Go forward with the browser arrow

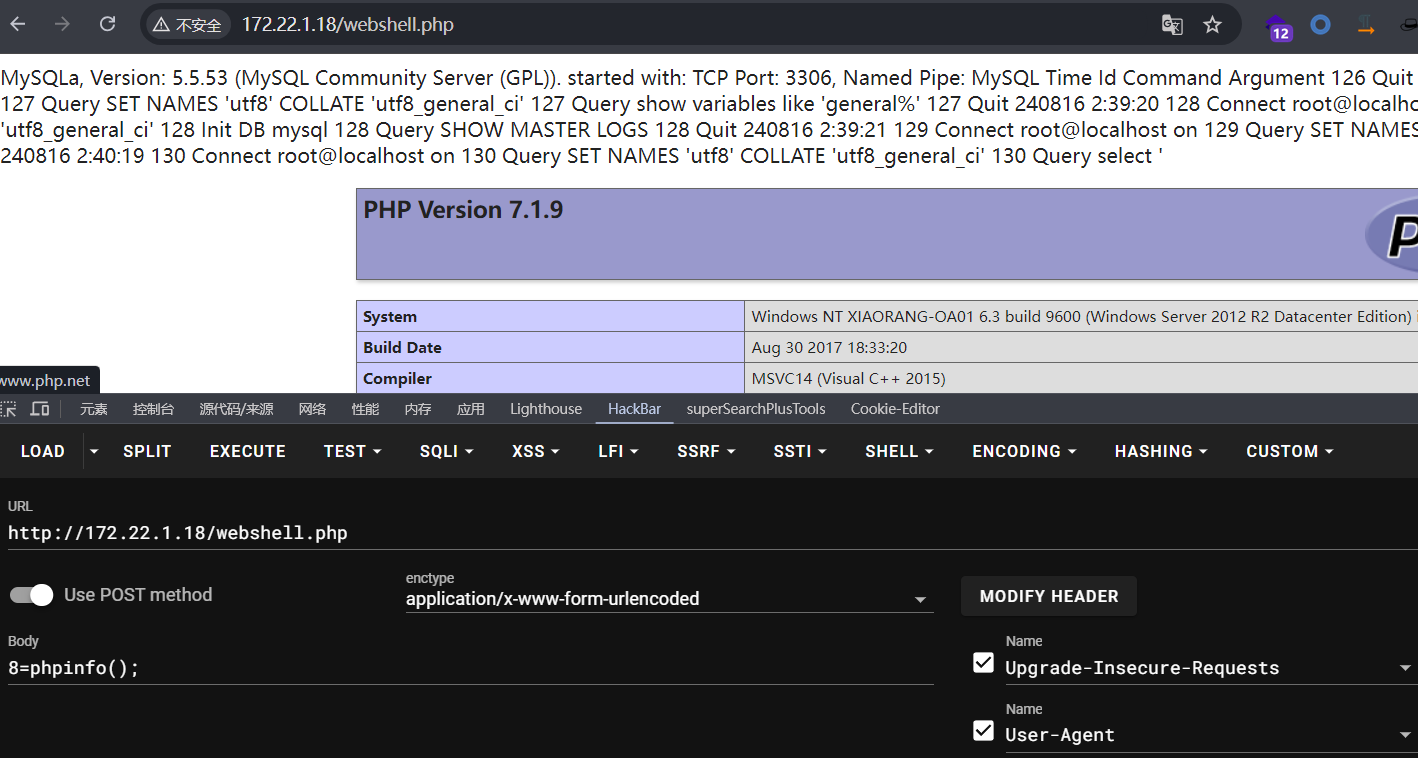[x=62, y=24]
